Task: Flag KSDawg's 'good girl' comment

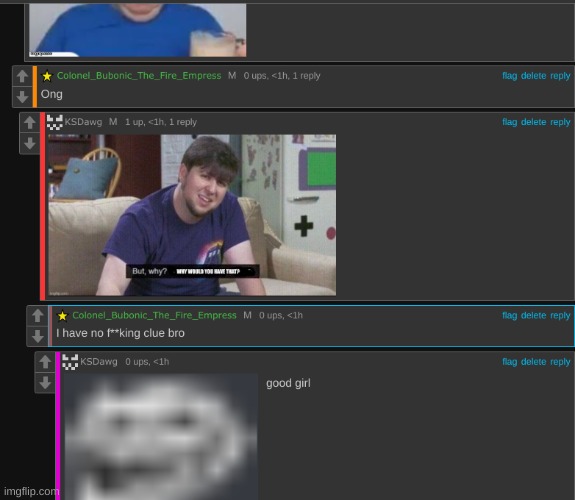Action: pos(509,362)
